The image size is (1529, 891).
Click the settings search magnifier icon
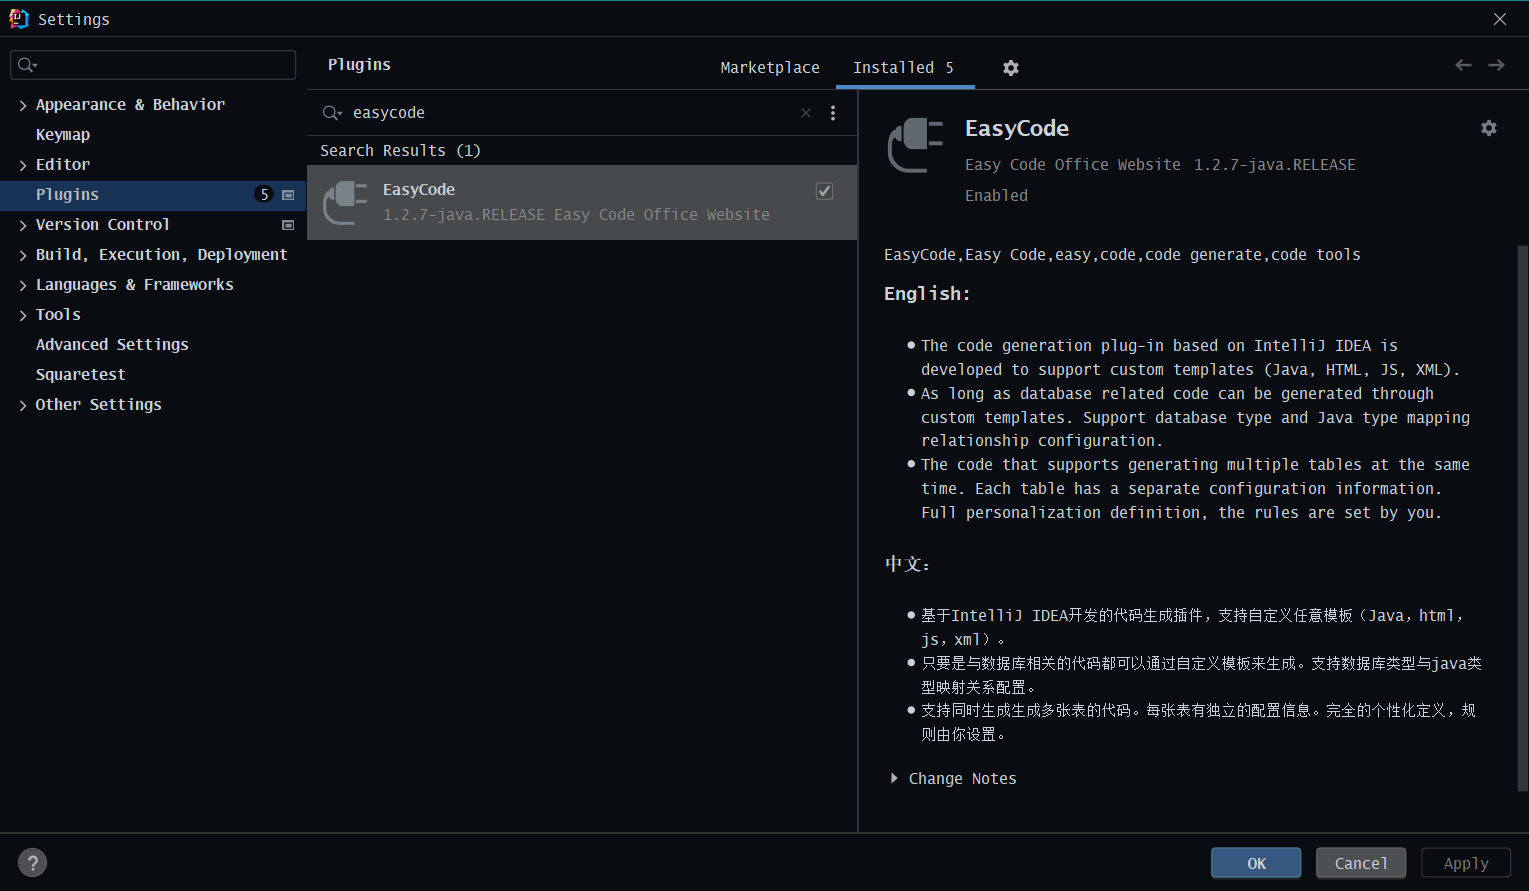[27, 65]
